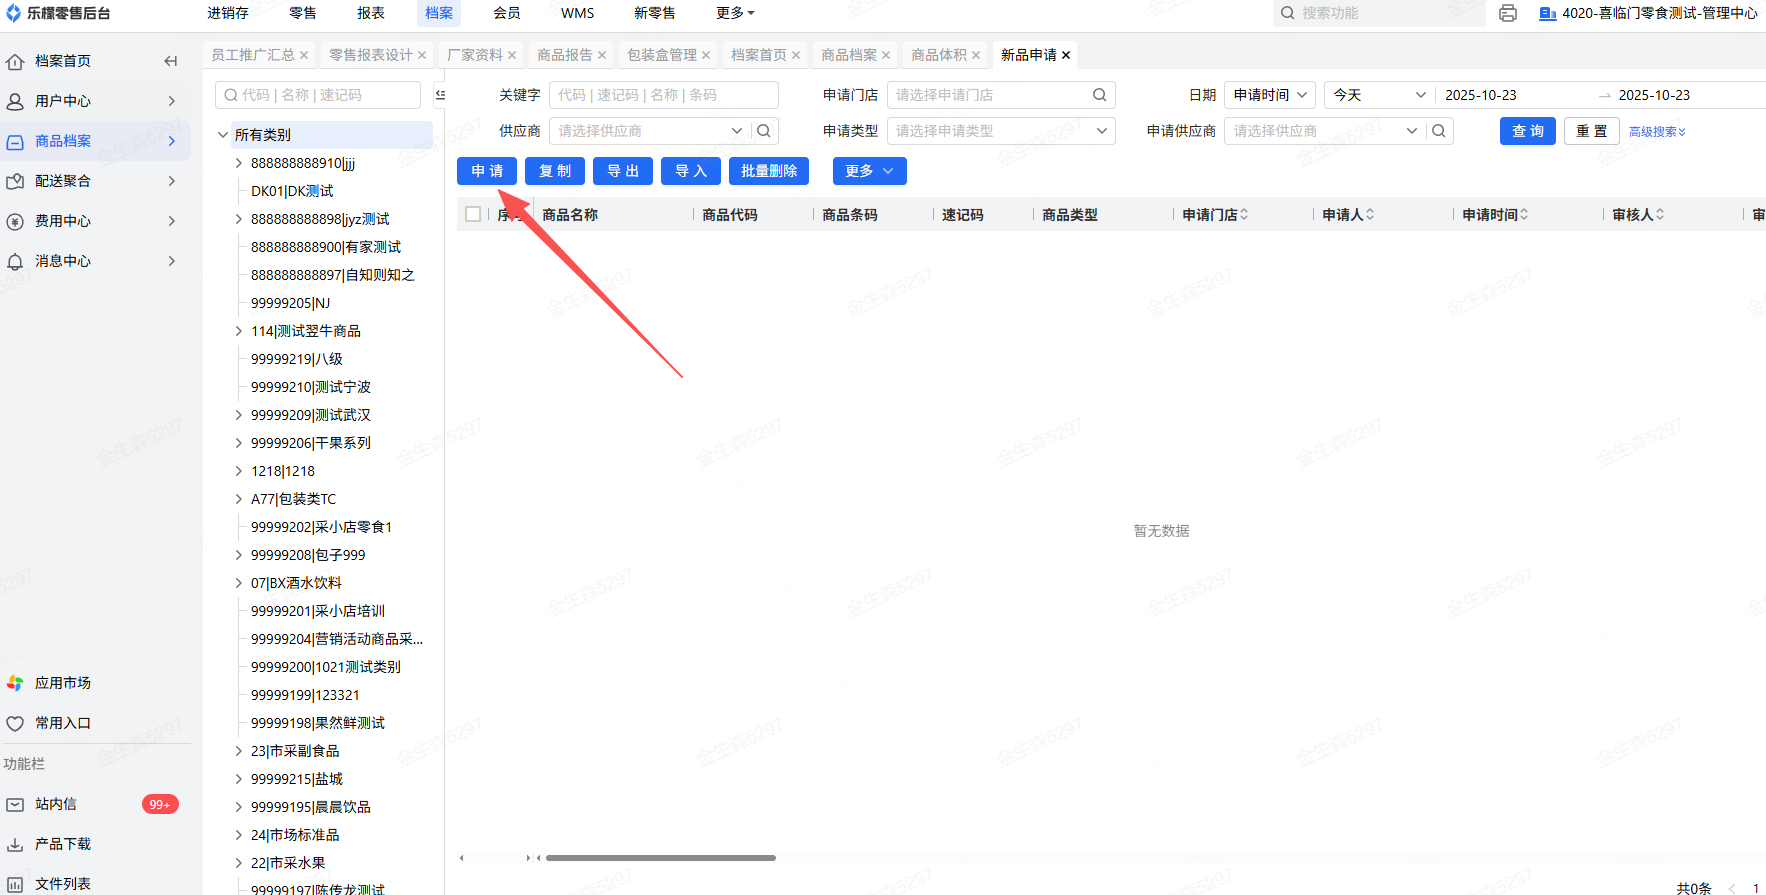Screen dimensions: 1766x895
Task: Sort by 申请人 column
Action: point(1370,215)
